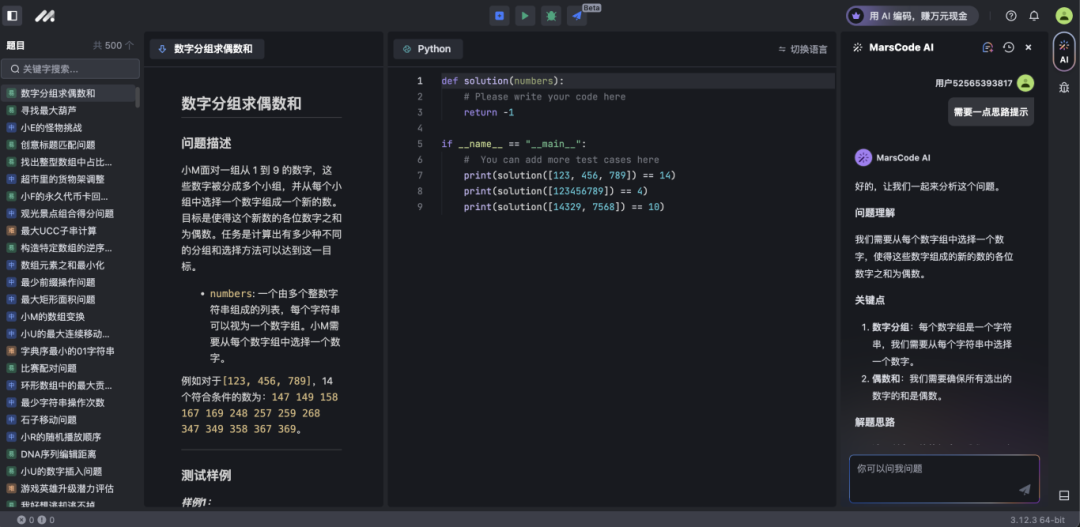1080x527 pixels.
Task: Open user avatar menu in top bar
Action: [1063, 16]
